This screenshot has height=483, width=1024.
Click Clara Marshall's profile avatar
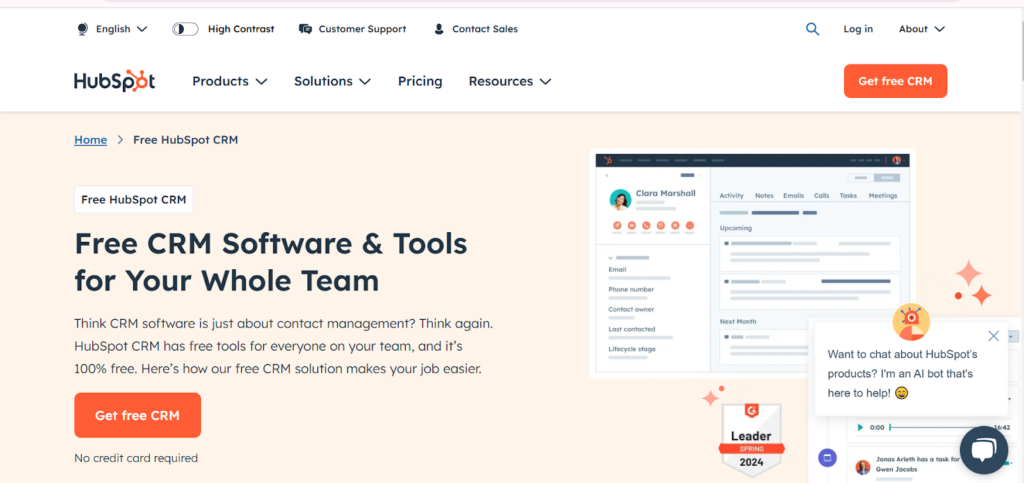click(620, 200)
